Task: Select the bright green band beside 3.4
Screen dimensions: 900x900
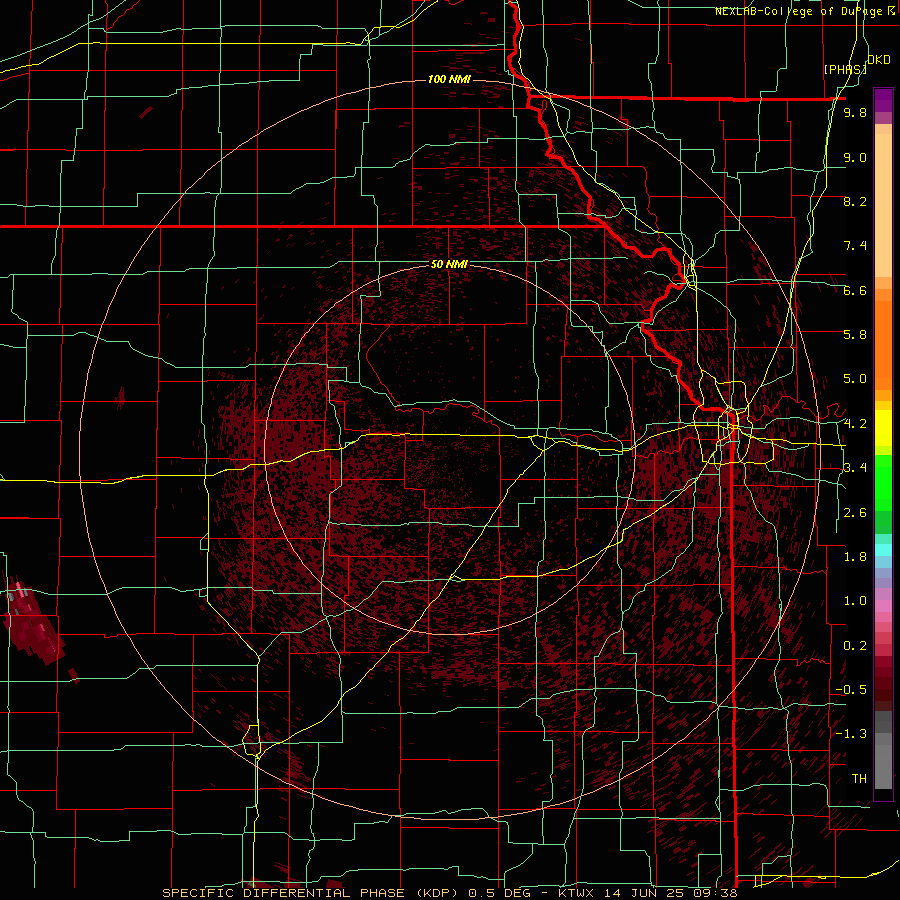Action: click(883, 481)
